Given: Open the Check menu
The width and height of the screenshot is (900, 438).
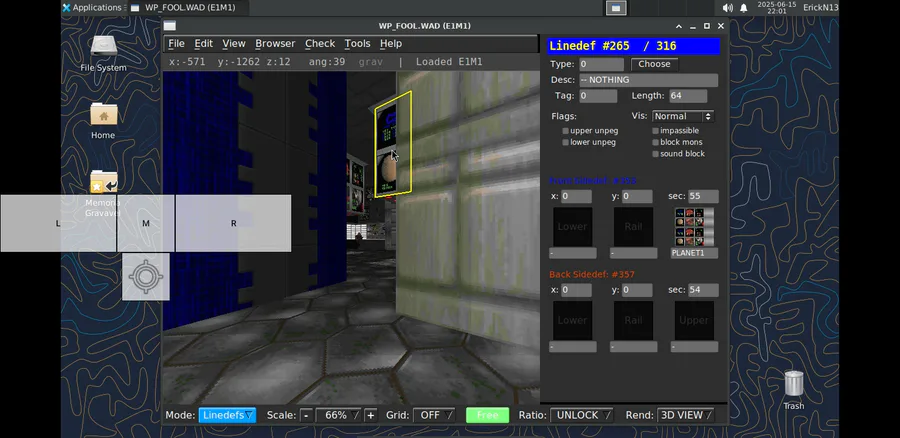Looking at the screenshot, I should 320,44.
